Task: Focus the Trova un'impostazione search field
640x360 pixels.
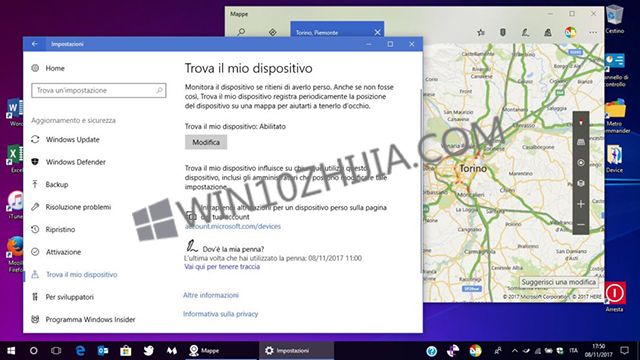Action: tap(98, 90)
